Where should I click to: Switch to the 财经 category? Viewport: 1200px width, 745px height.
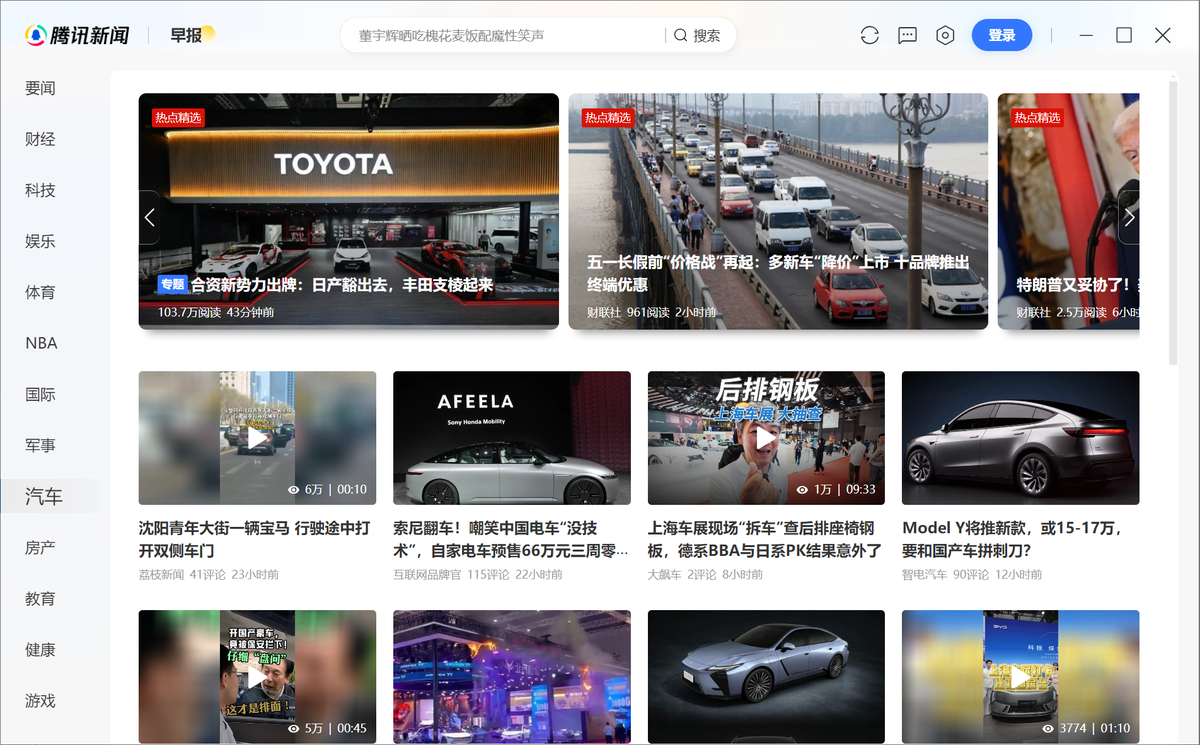tap(40, 139)
